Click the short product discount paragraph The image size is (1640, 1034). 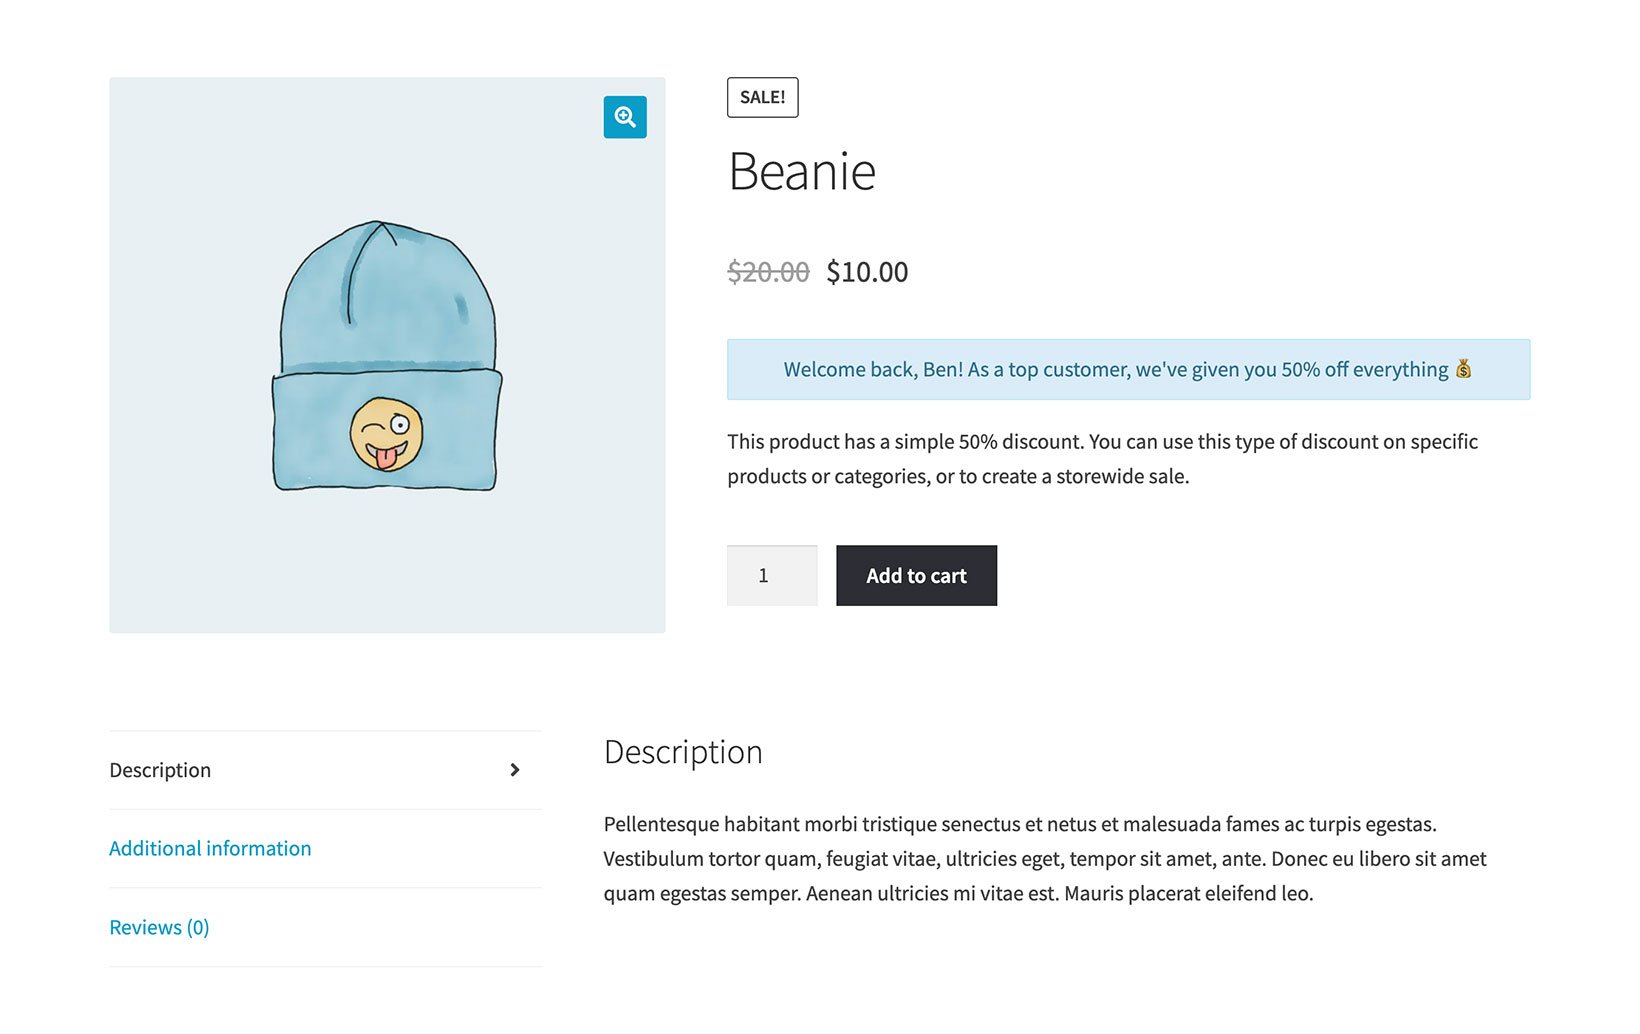point(1100,458)
